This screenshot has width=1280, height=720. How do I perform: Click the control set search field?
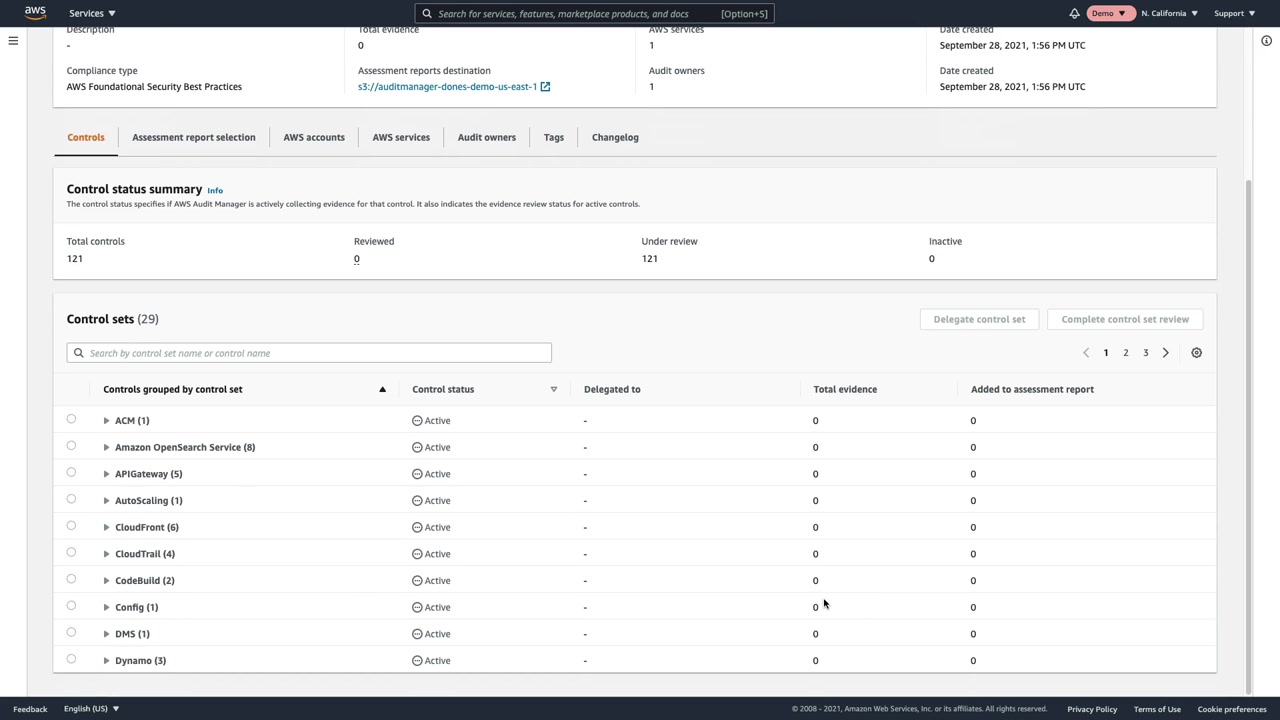click(x=310, y=353)
